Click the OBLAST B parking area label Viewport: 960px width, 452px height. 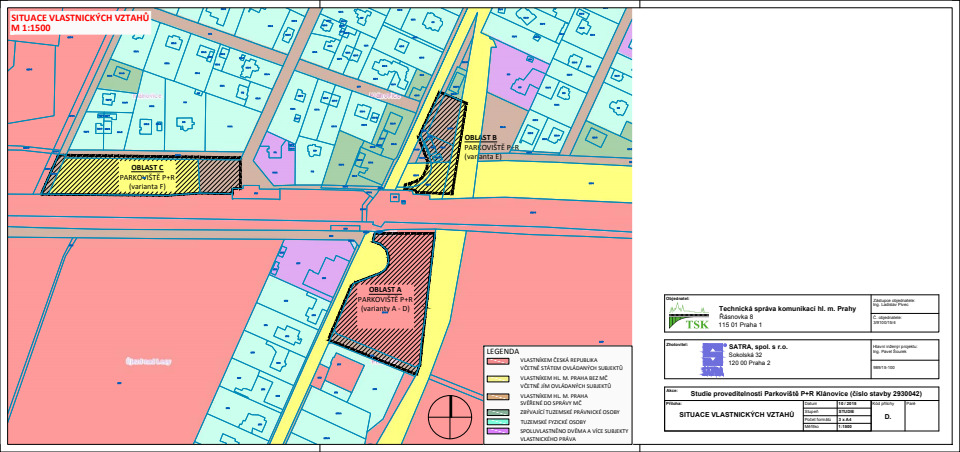[481, 136]
